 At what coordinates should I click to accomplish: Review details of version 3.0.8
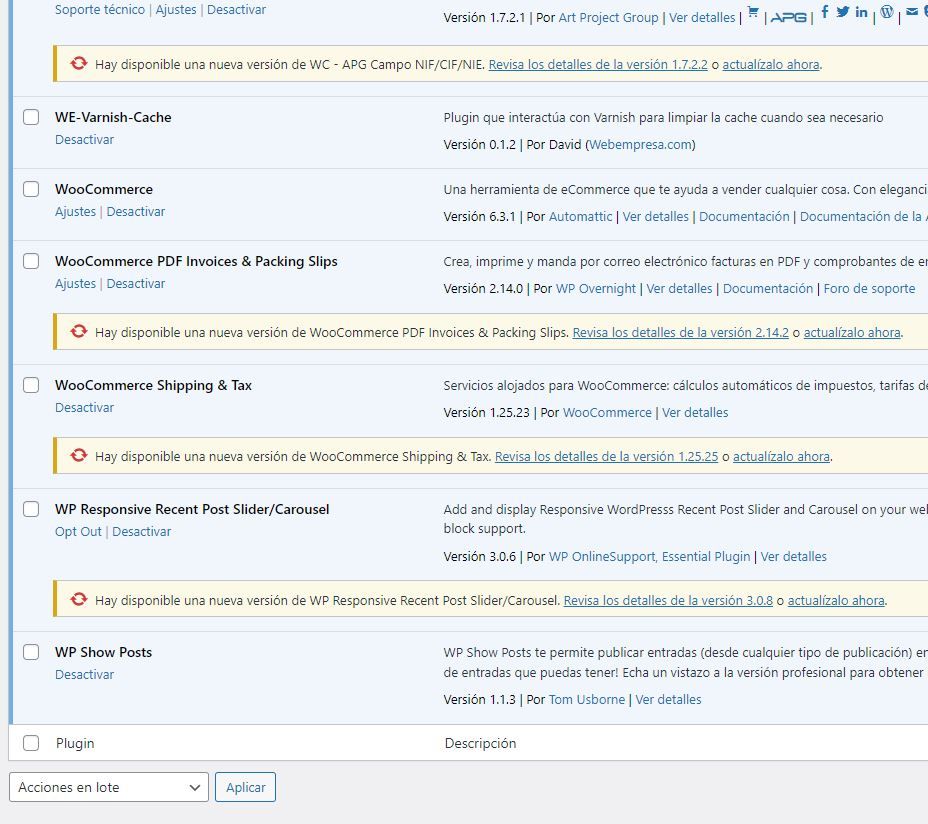(x=668, y=600)
